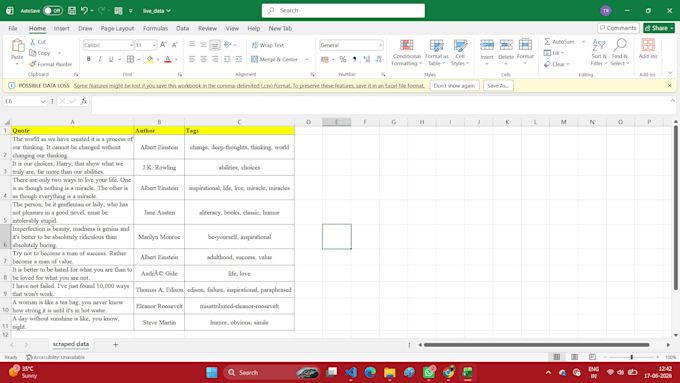
Task: Click the Cut scissors icon
Action: point(33,42)
